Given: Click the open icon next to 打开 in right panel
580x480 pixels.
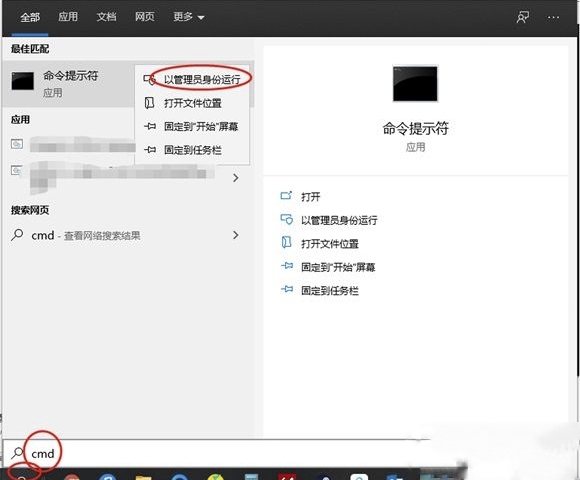Looking at the screenshot, I should (286, 196).
